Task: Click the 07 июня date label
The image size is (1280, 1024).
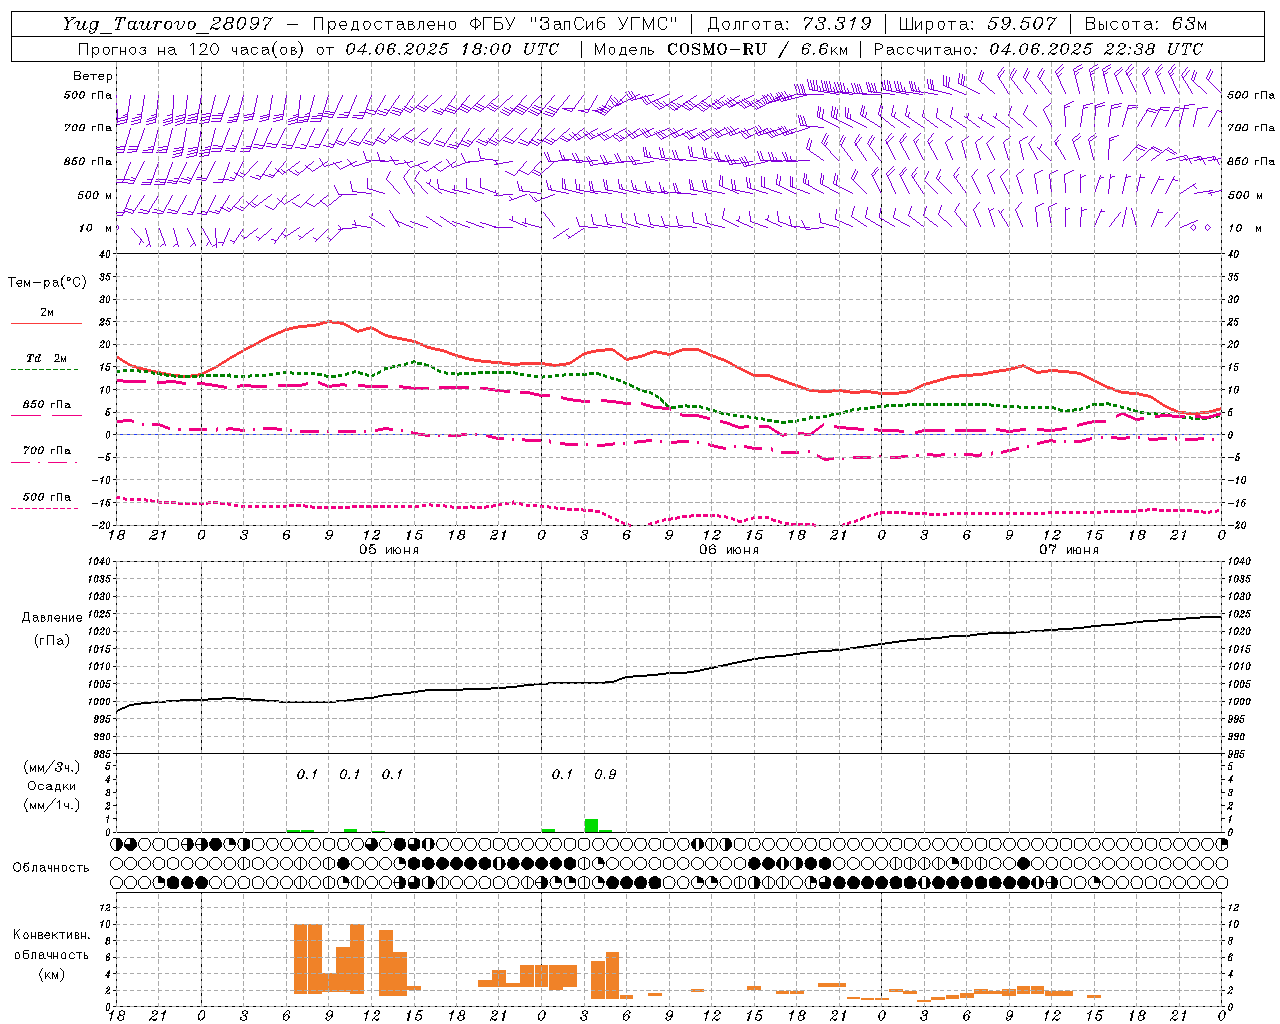Action: [1069, 550]
